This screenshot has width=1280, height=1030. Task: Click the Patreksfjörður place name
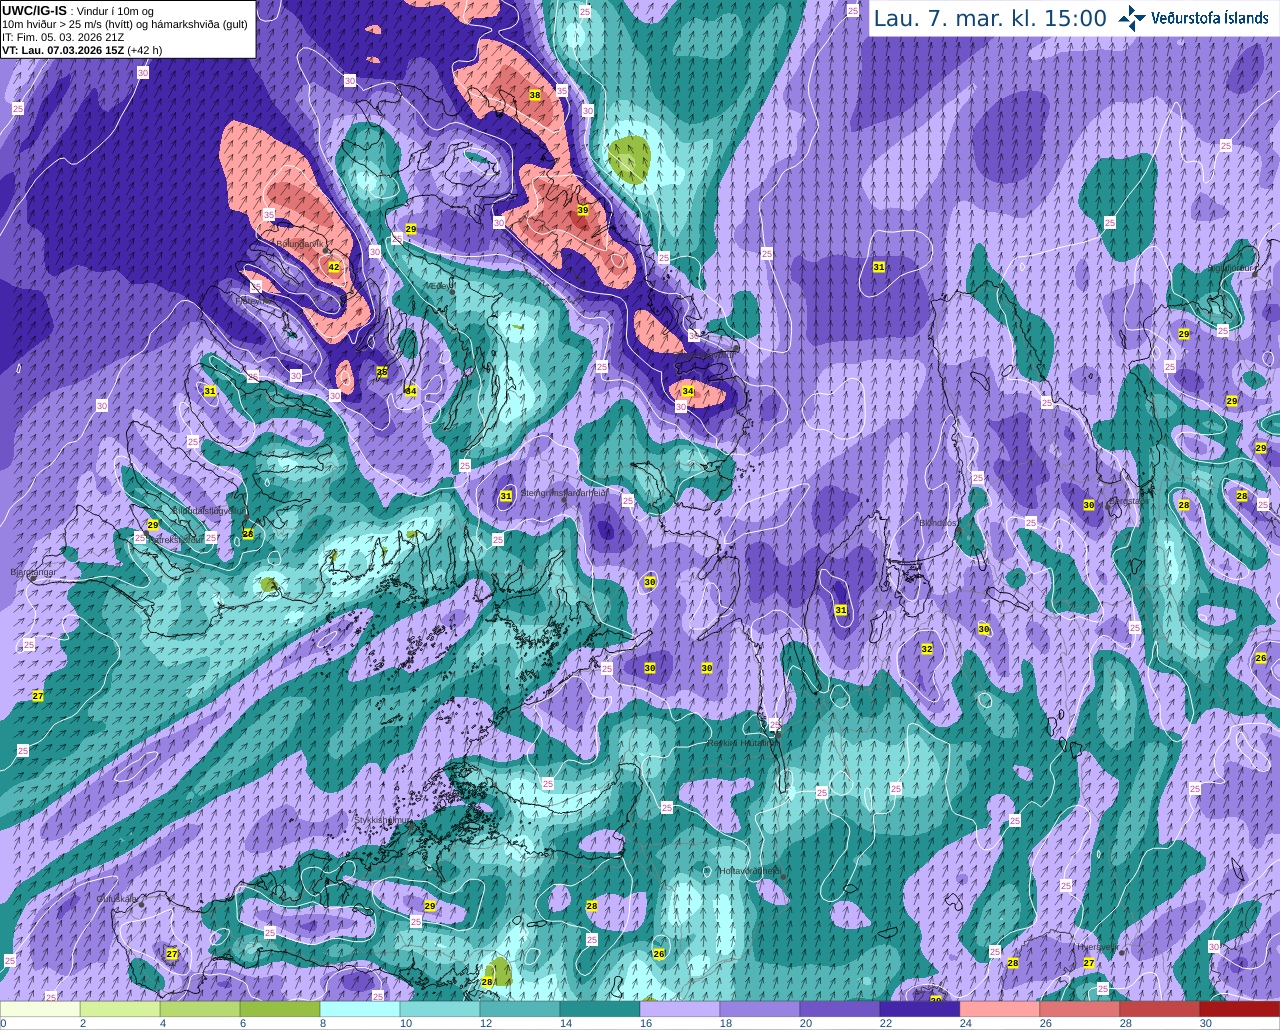click(x=174, y=539)
